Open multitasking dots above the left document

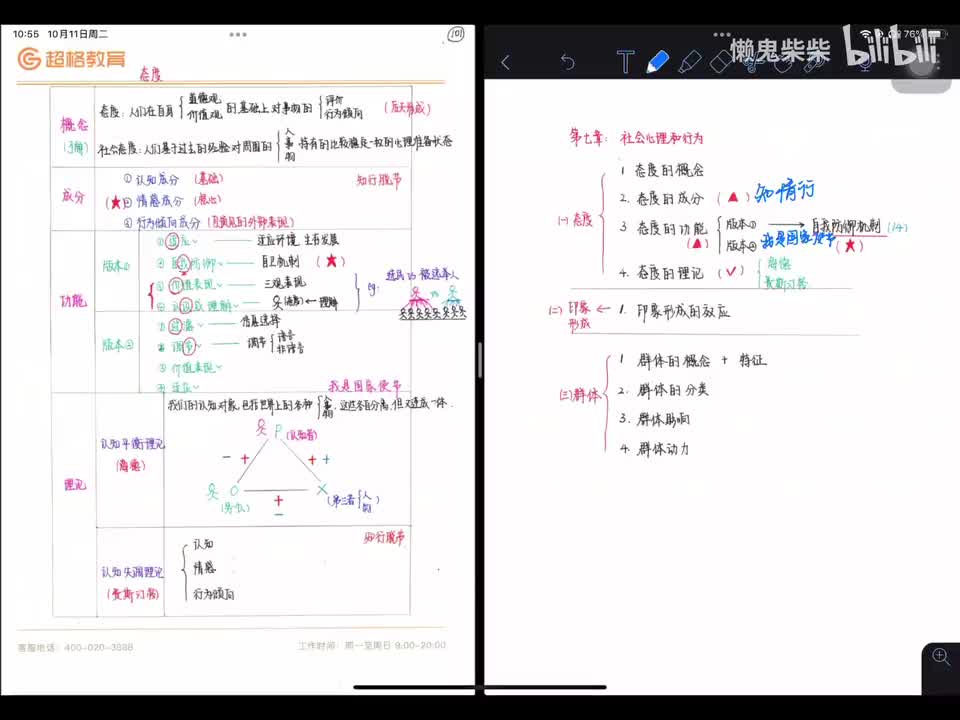[x=238, y=34]
